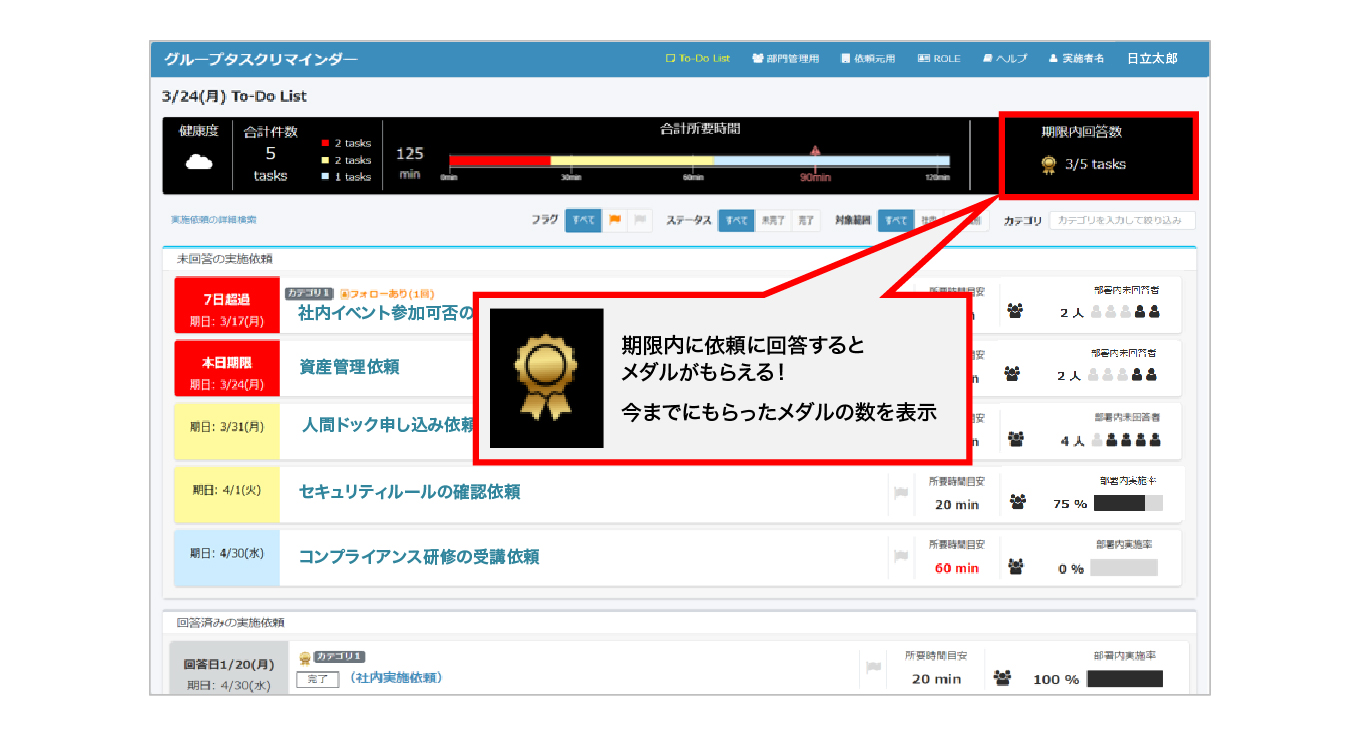Click the 90min warning marker on time bar
The height and width of the screenshot is (738, 1358).
815,152
